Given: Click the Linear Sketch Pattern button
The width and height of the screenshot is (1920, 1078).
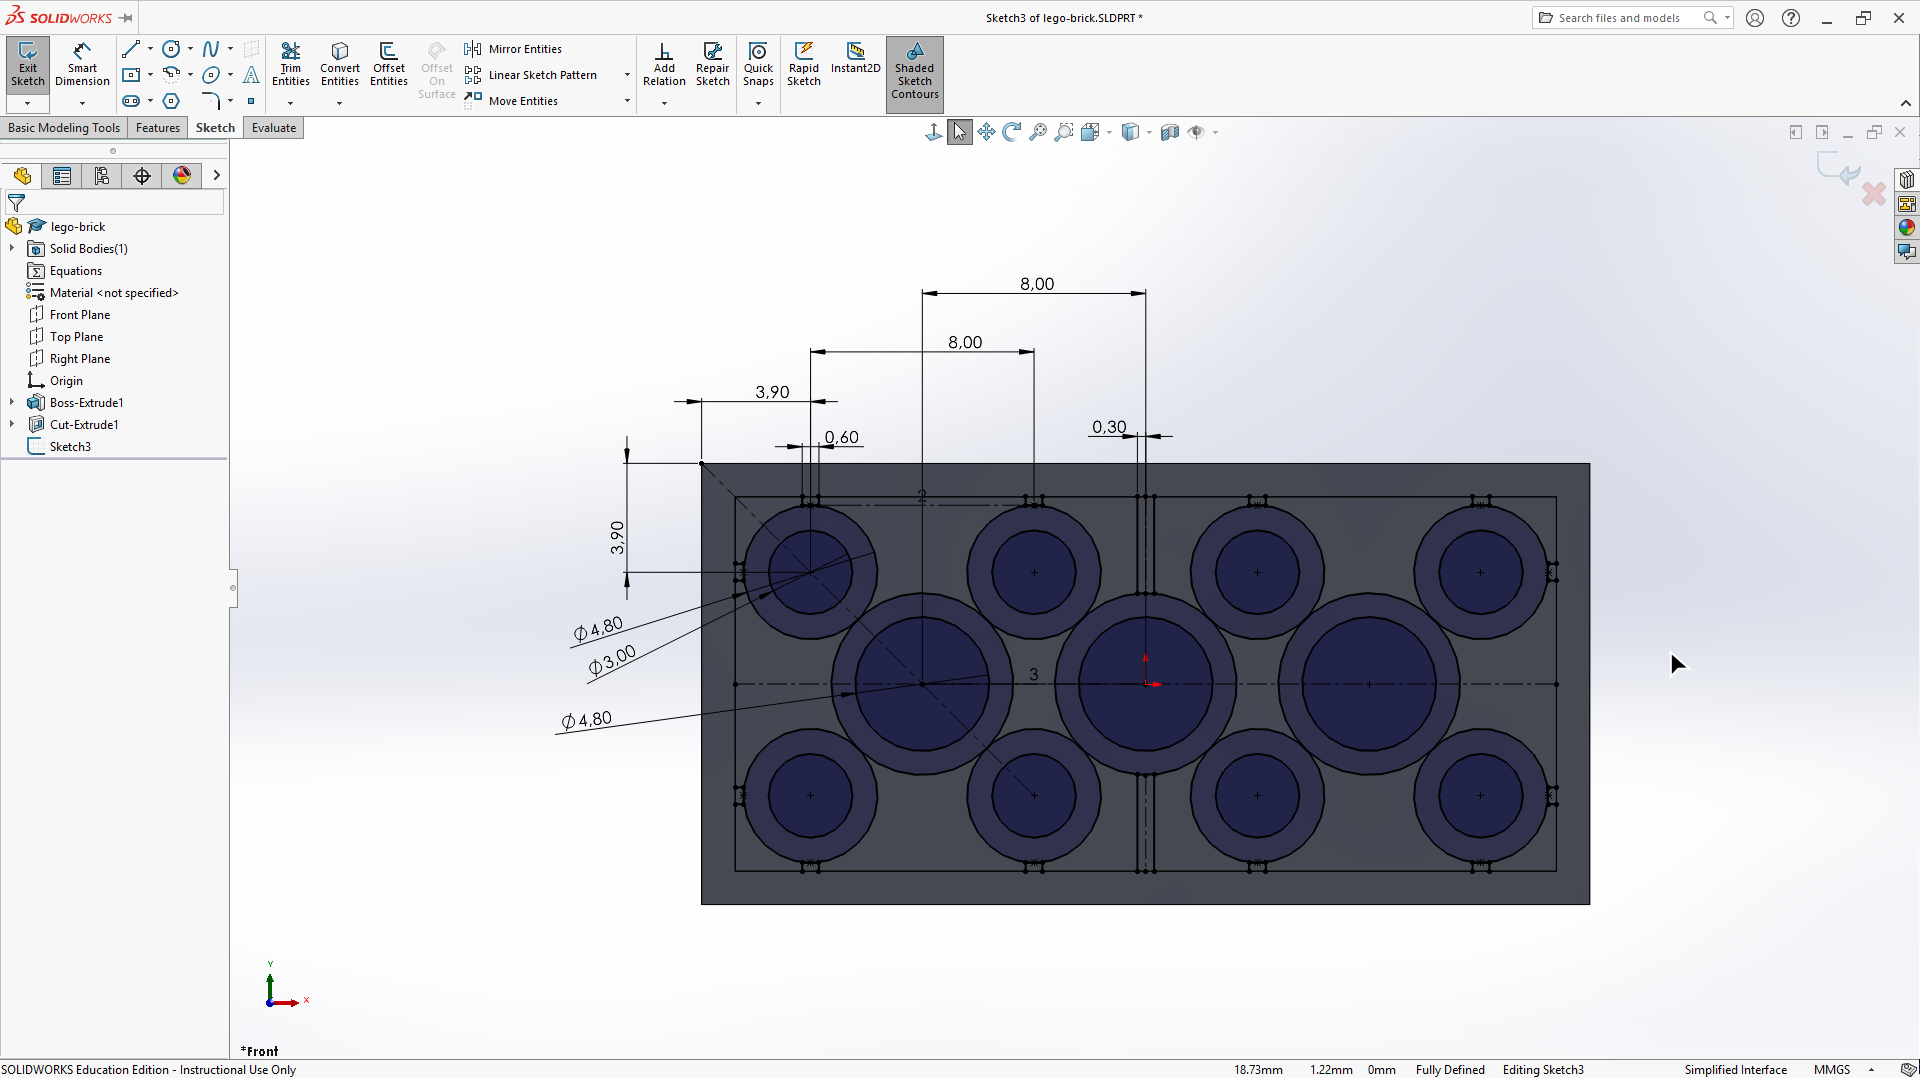Looking at the screenshot, I should [x=541, y=75].
